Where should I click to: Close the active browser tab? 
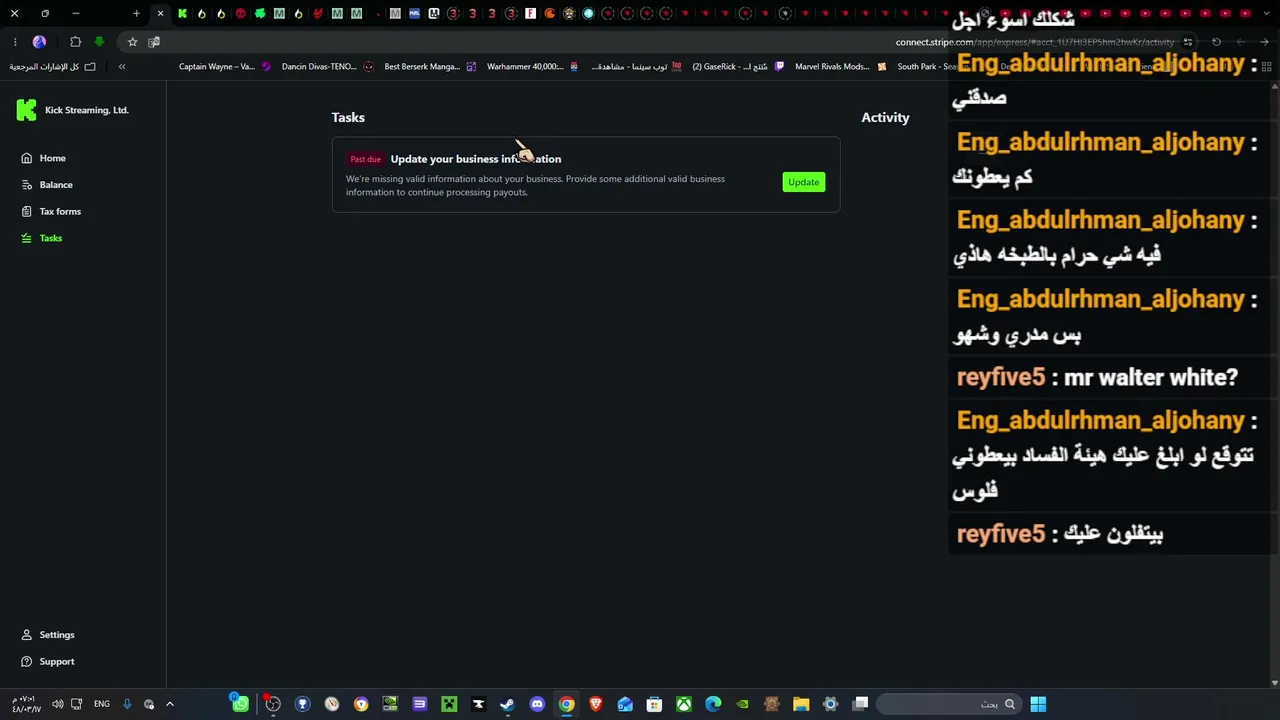(160, 14)
